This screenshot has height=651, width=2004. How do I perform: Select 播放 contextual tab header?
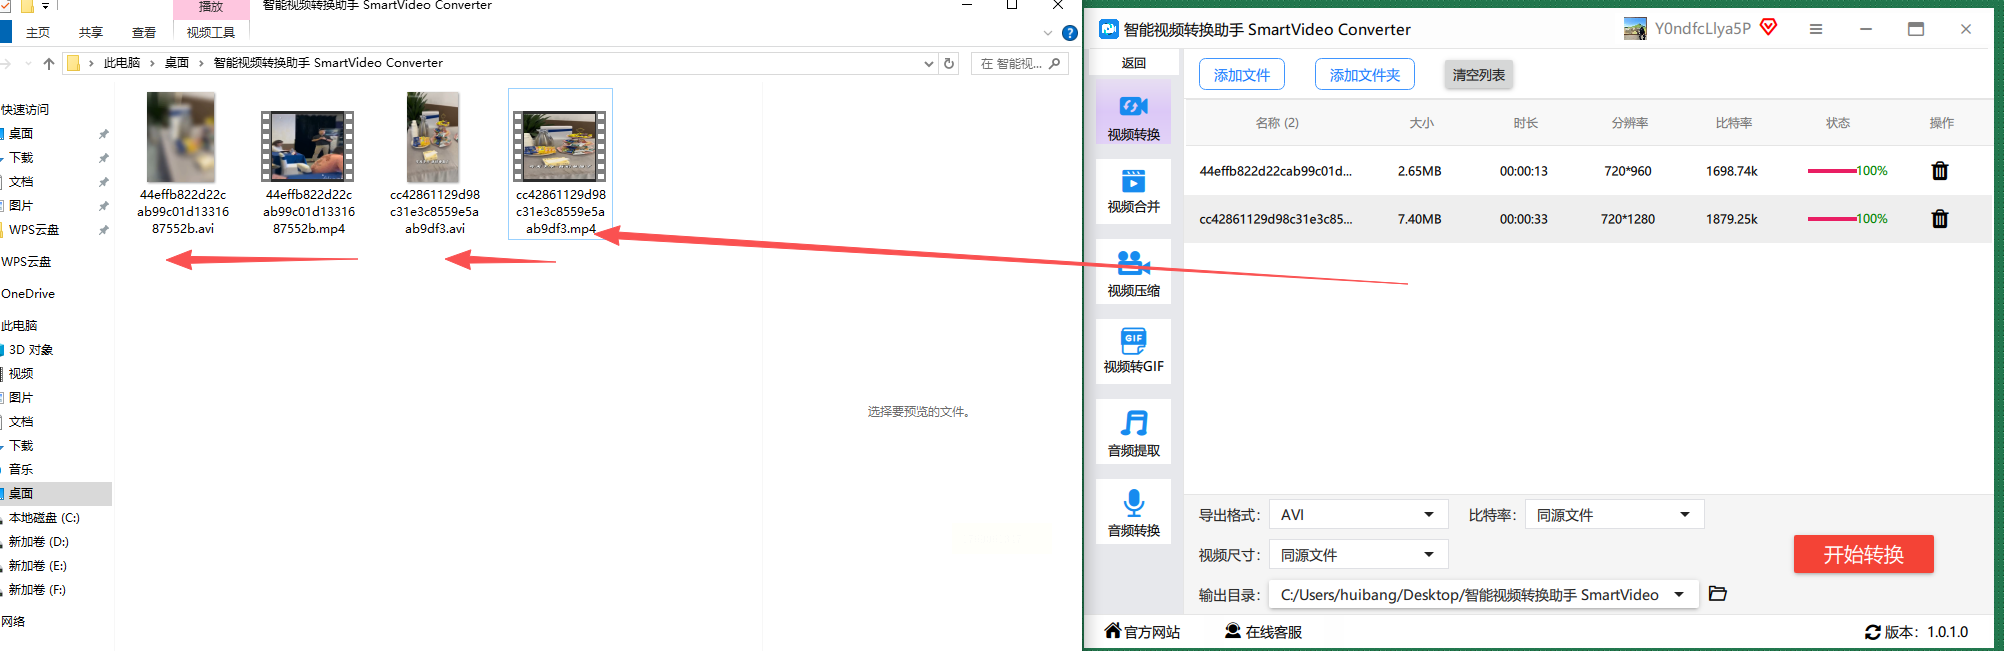(x=211, y=7)
